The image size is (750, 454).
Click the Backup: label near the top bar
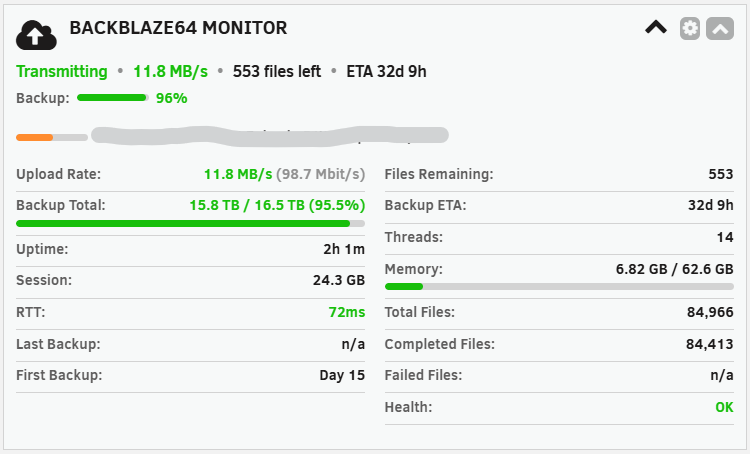43,98
